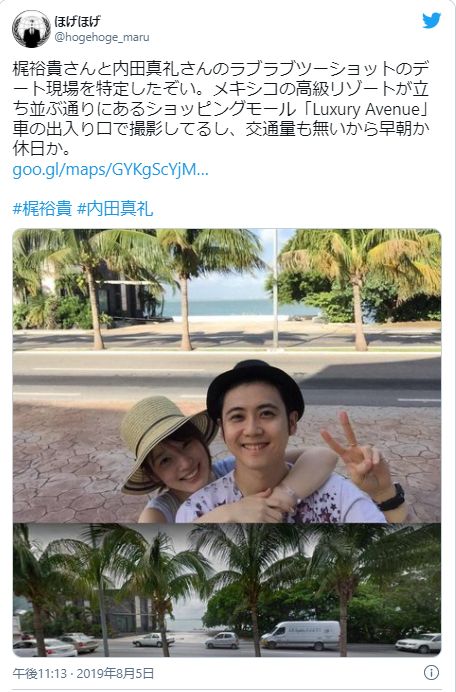Click the white van in lower photo
This screenshot has width=456, height=692.
[x=301, y=634]
